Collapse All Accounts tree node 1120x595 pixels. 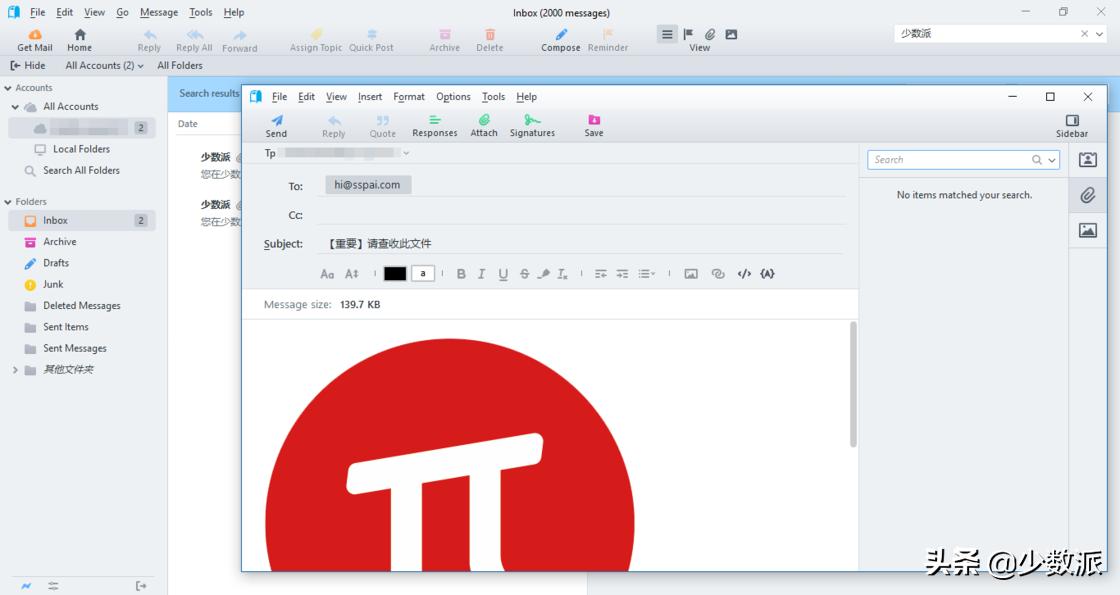click(15, 106)
